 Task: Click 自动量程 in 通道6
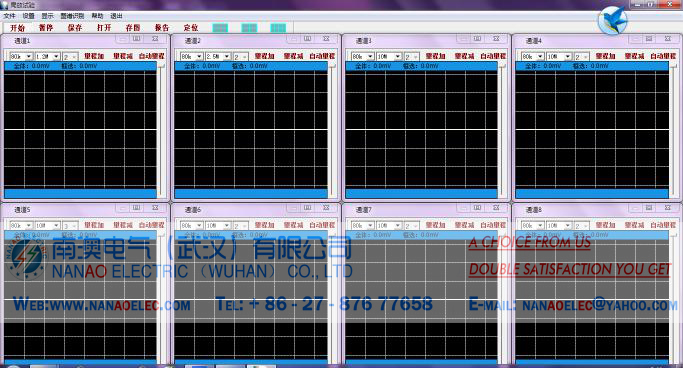(x=322, y=225)
